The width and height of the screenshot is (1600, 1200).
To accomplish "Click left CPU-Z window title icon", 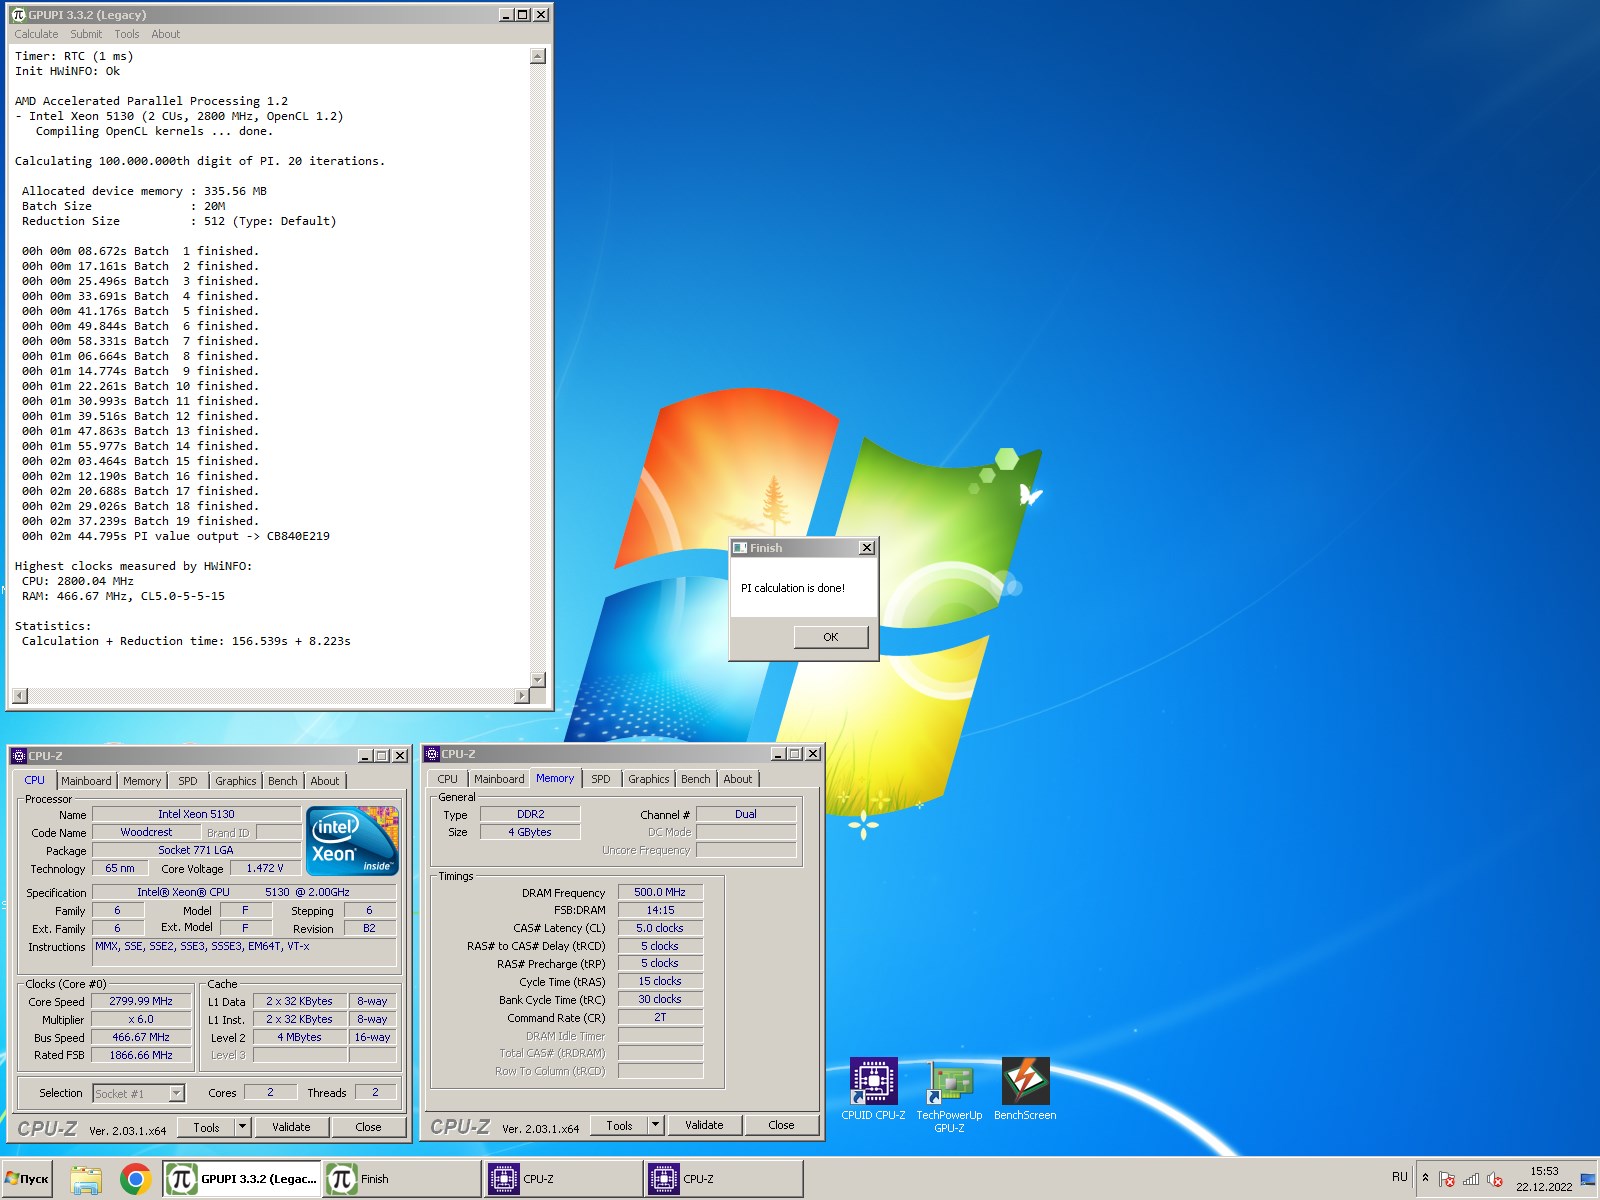I will (18, 756).
